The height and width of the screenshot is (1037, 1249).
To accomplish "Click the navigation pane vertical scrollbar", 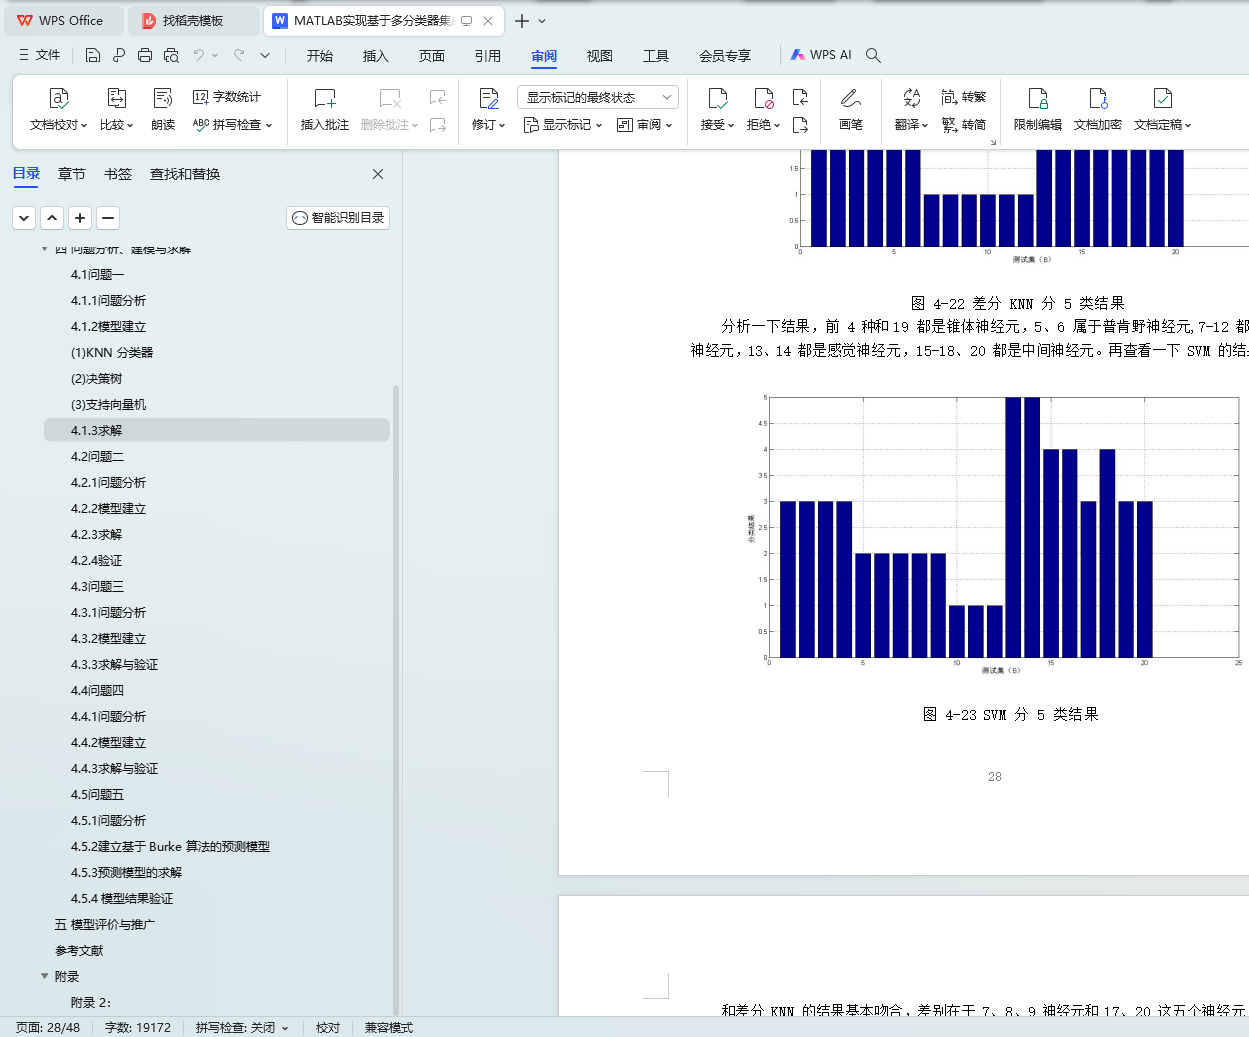I will click(x=396, y=700).
